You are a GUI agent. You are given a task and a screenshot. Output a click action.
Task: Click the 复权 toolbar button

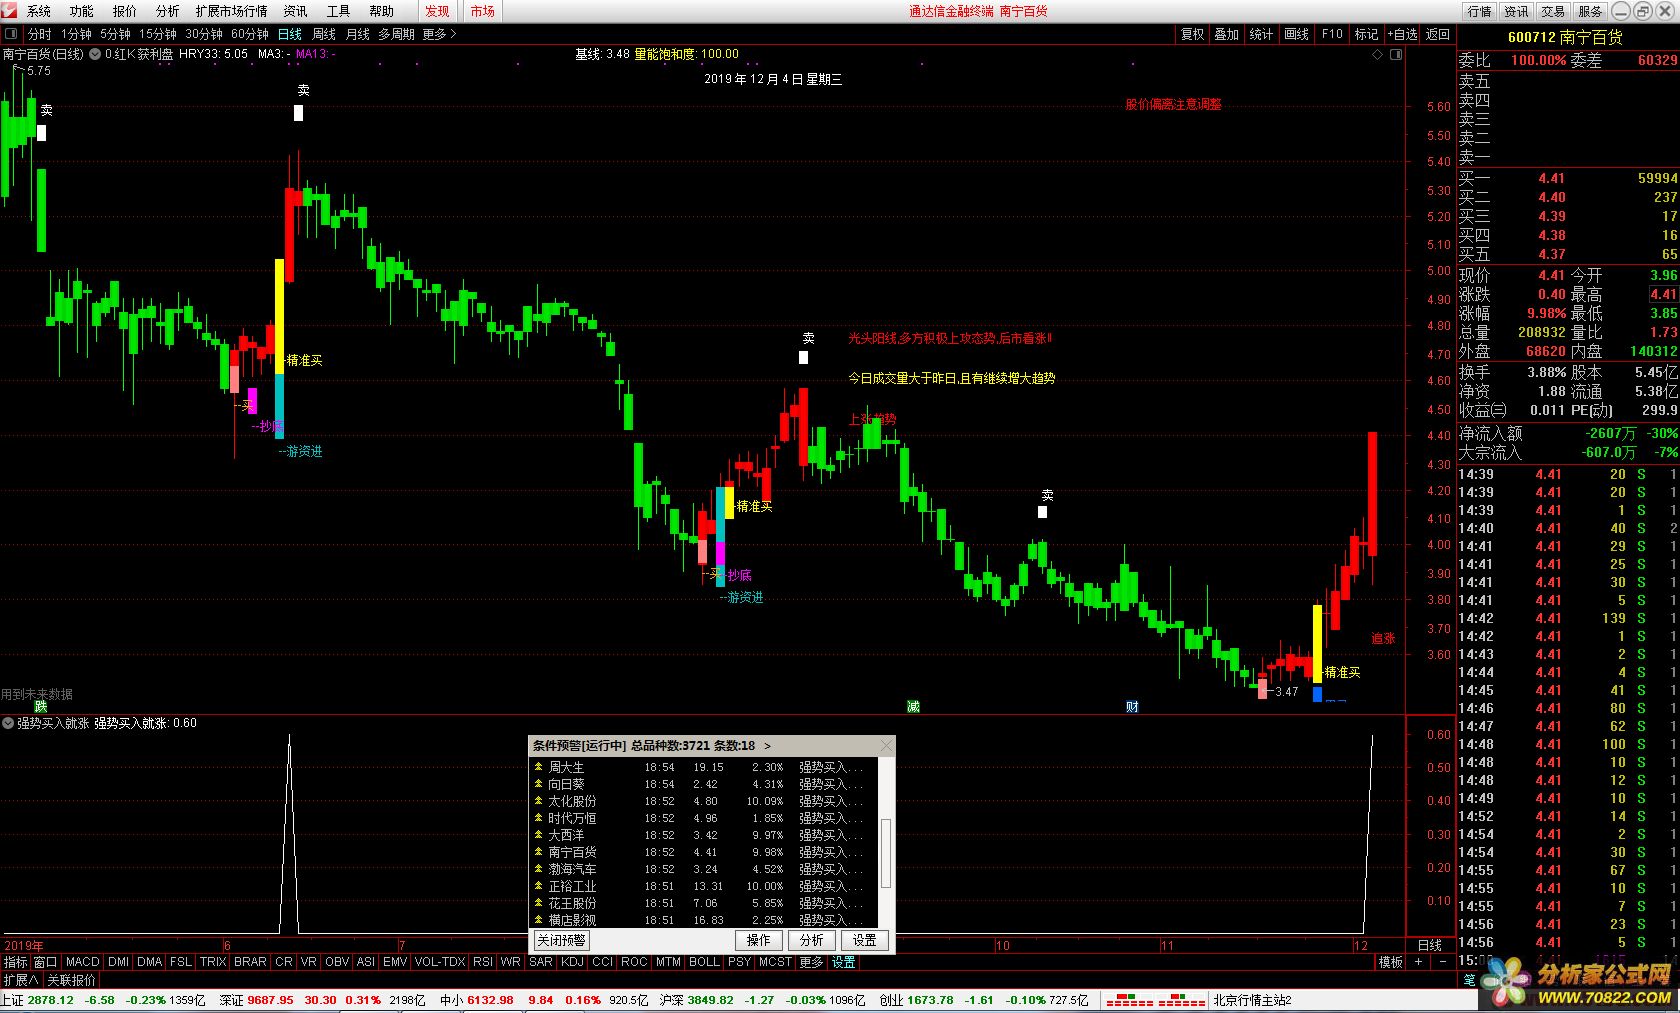[x=1192, y=34]
